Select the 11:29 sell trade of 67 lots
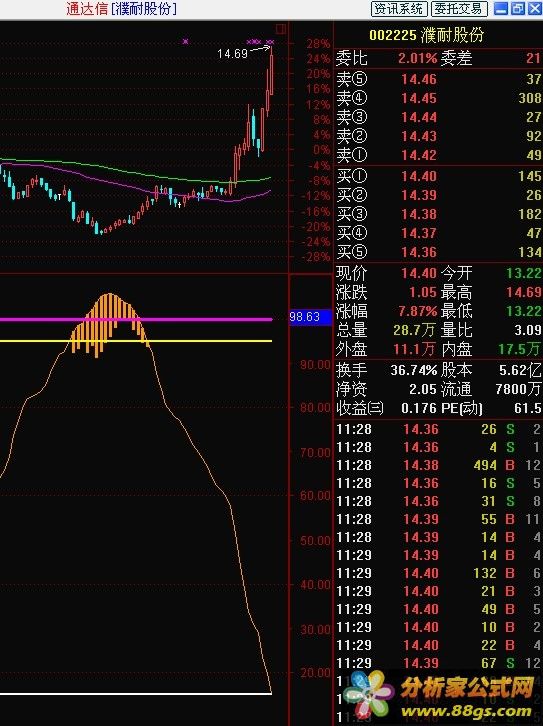Image resolution: width=543 pixels, height=726 pixels. click(438, 663)
